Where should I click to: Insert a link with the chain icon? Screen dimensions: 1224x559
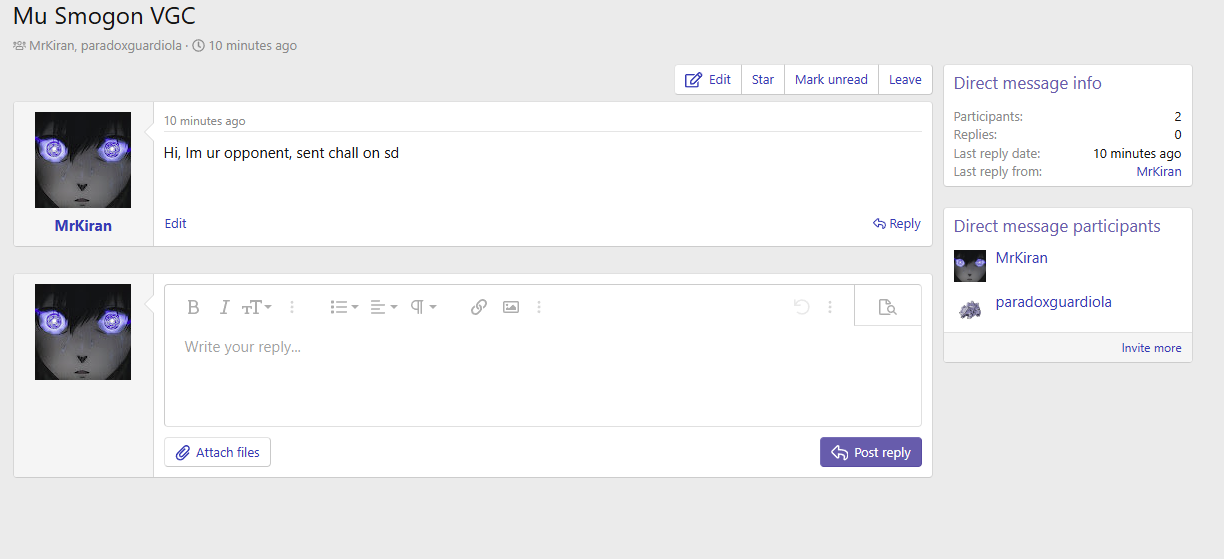tap(479, 307)
